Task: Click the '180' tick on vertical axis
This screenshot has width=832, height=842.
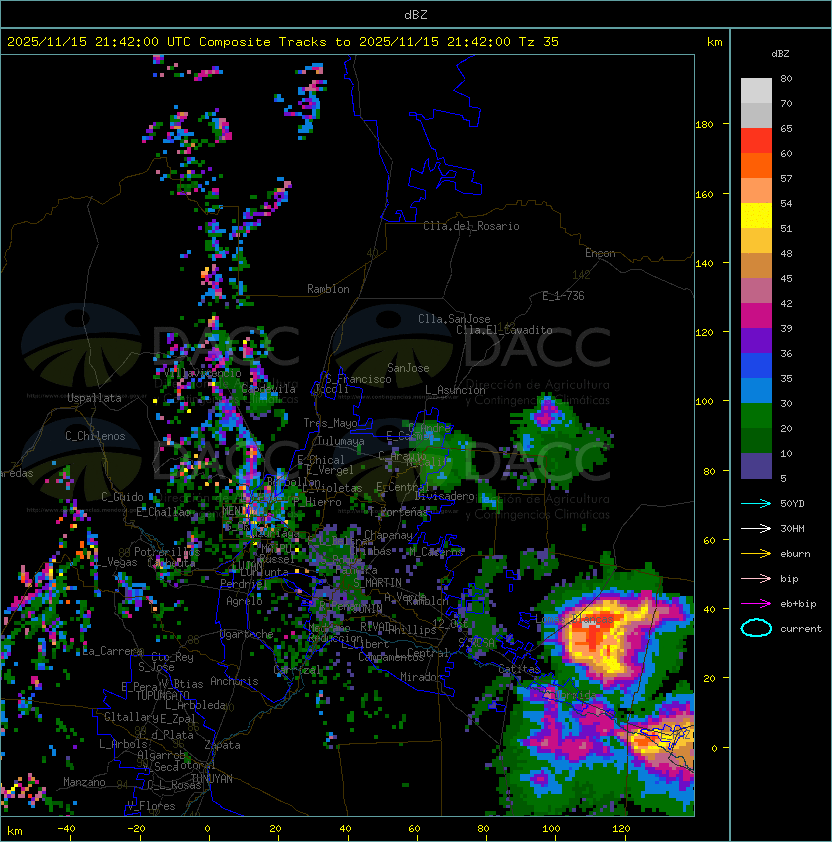Action: [704, 124]
